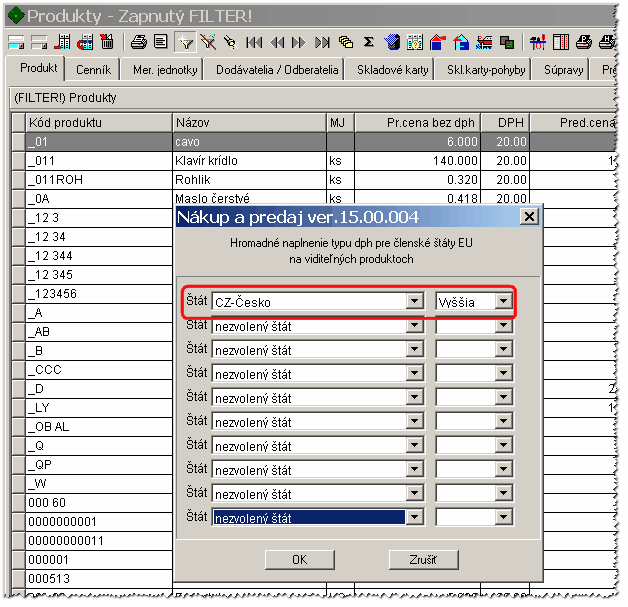Click the columns layout icon
Image resolution: width=628 pixels, height=607 pixels.
[x=561, y=42]
